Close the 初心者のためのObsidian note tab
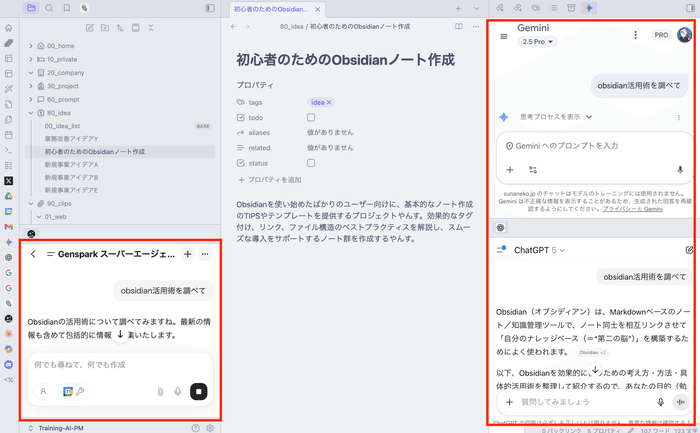The image size is (700, 433). pos(317,9)
